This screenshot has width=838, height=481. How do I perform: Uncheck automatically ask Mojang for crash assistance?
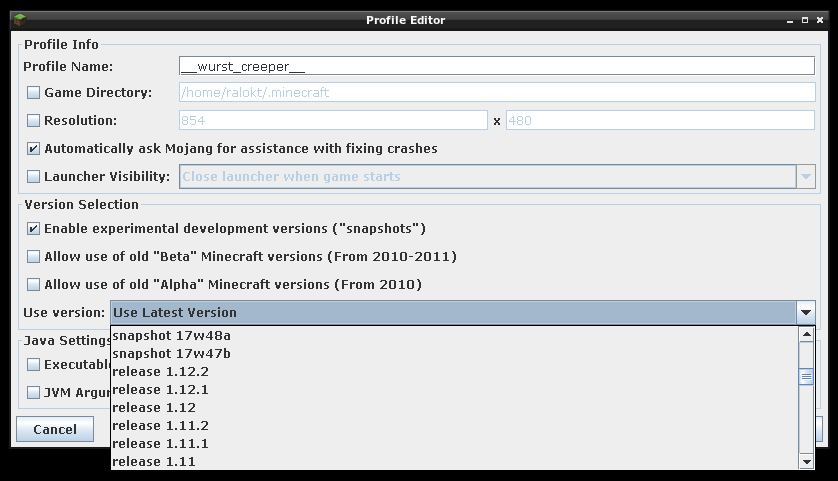click(34, 149)
